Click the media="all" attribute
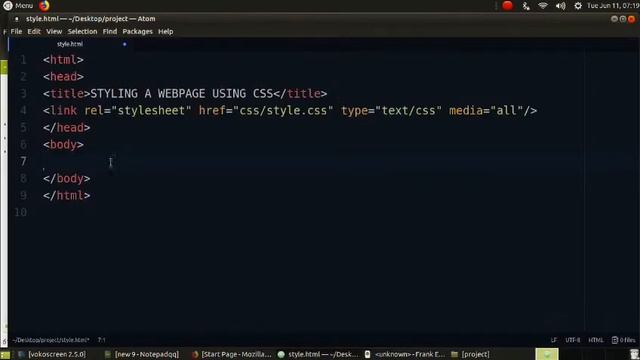The image size is (640, 360). 486,111
